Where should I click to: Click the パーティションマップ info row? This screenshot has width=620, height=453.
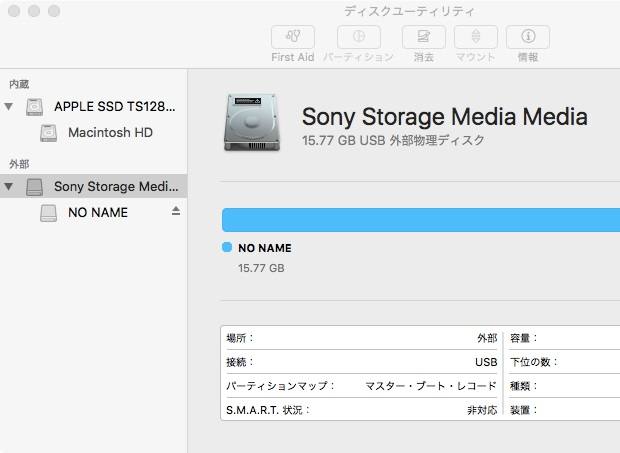pos(360,386)
